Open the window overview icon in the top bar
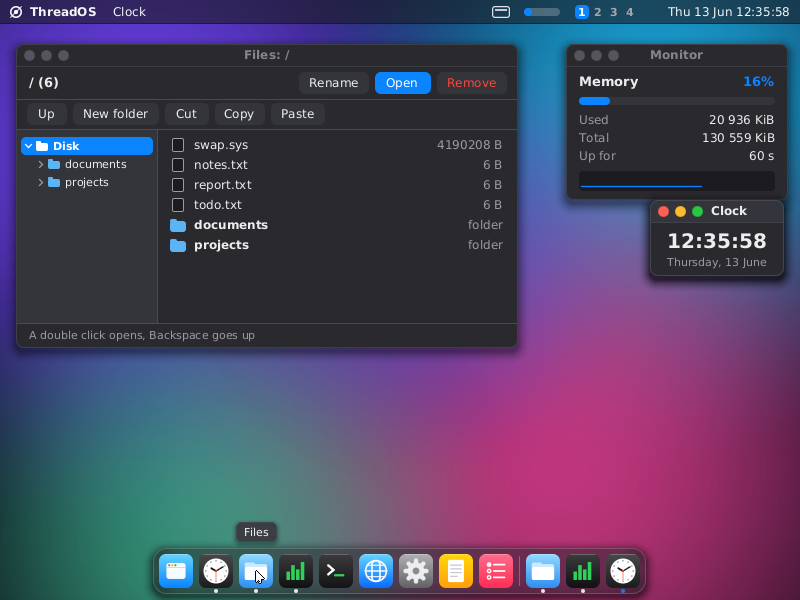Screen dimensions: 800x600 501,12
